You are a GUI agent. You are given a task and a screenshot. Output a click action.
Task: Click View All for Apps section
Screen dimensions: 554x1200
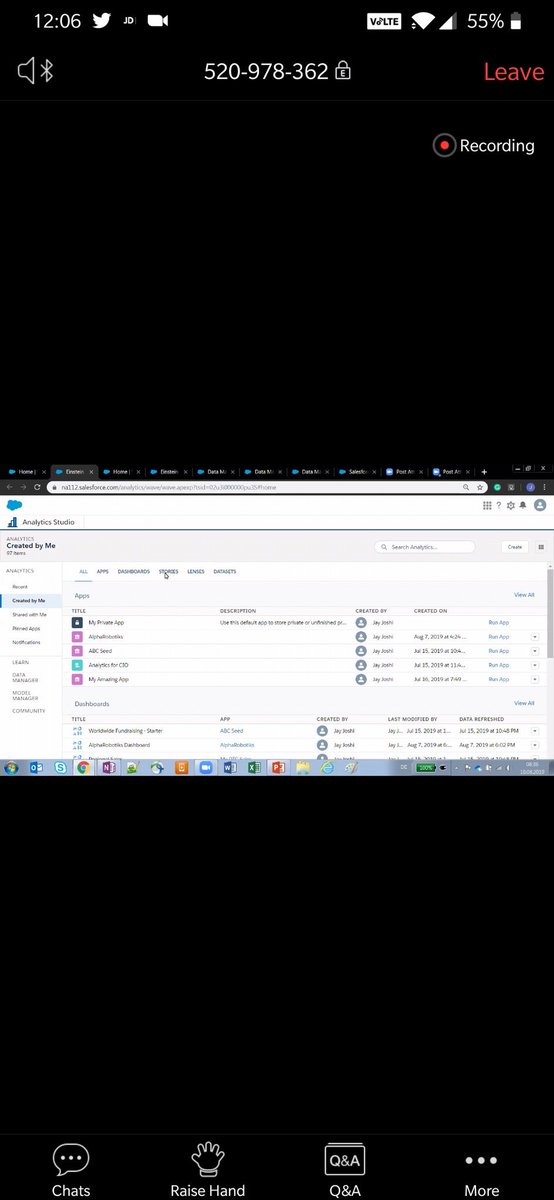click(524, 595)
